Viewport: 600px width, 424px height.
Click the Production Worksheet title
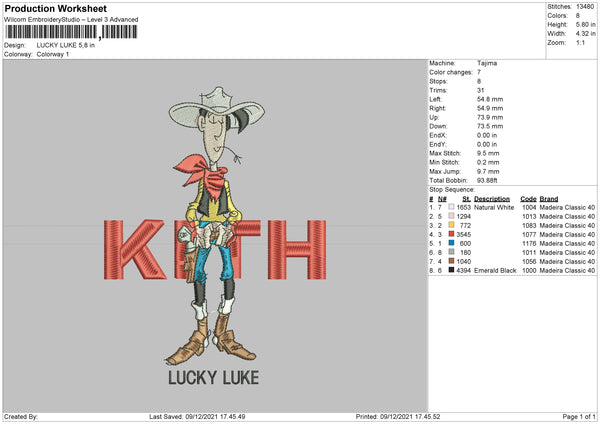pyautogui.click(x=55, y=8)
